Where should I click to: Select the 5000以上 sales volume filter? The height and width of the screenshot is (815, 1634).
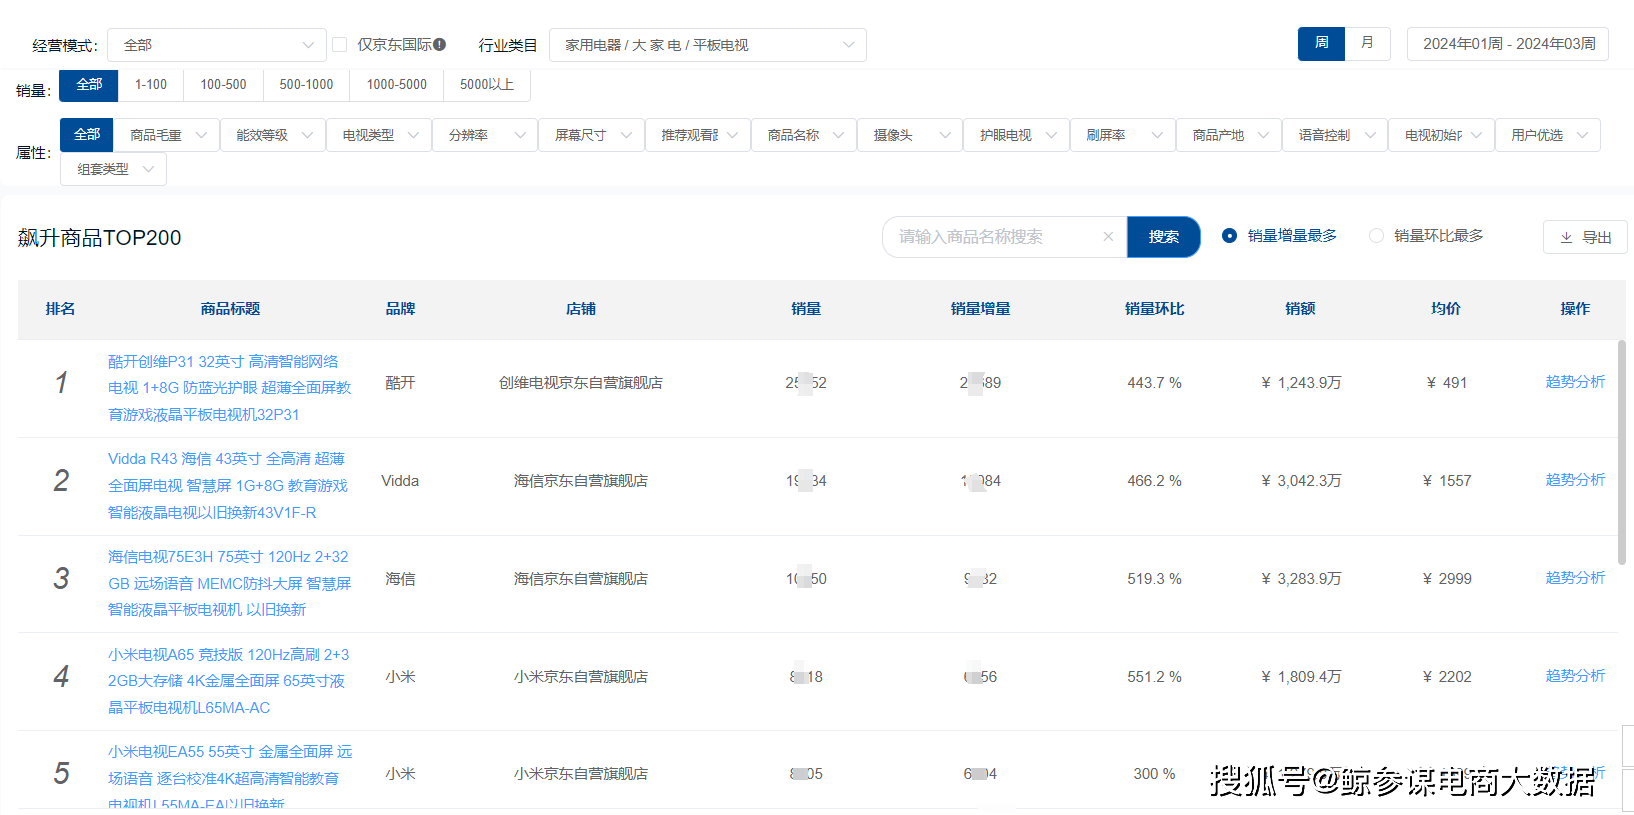tap(487, 85)
